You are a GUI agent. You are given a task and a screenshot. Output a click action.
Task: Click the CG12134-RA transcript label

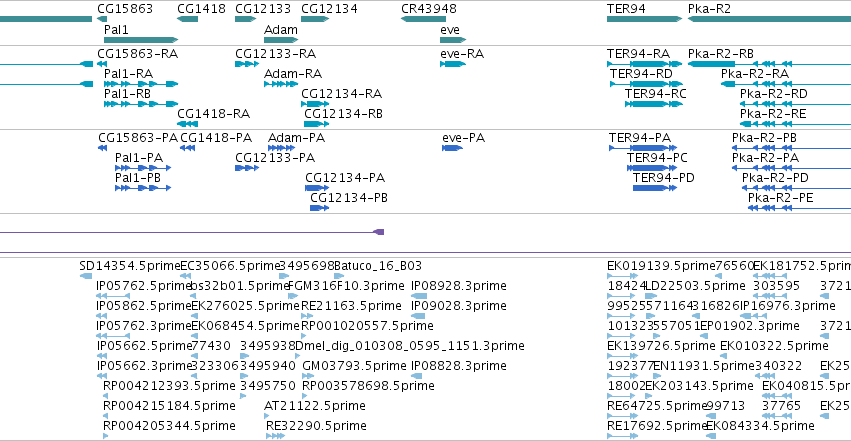pyautogui.click(x=341, y=94)
